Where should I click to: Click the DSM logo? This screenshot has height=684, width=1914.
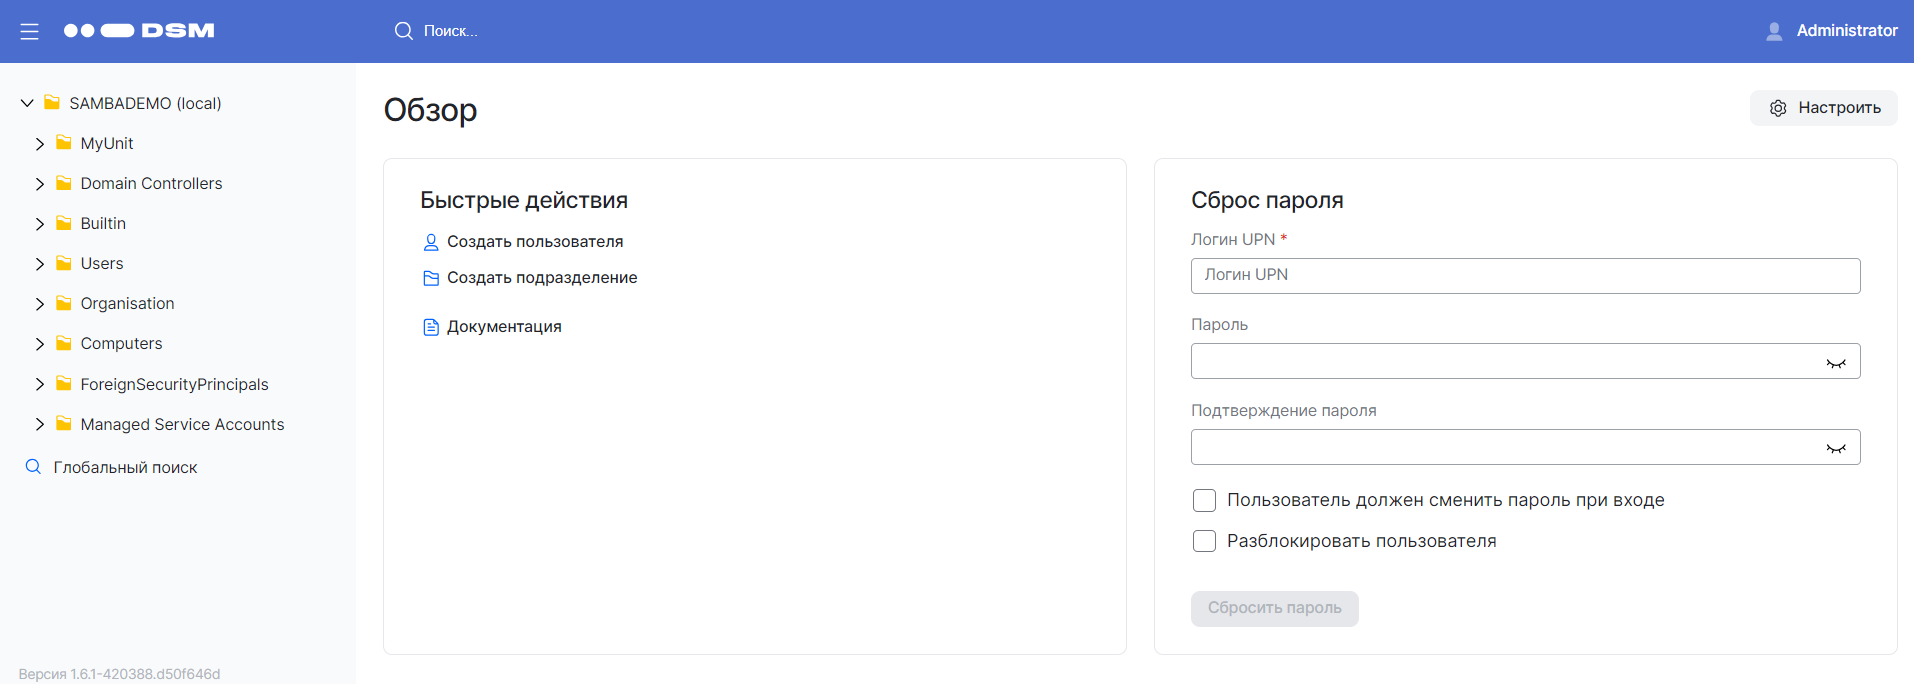[139, 31]
